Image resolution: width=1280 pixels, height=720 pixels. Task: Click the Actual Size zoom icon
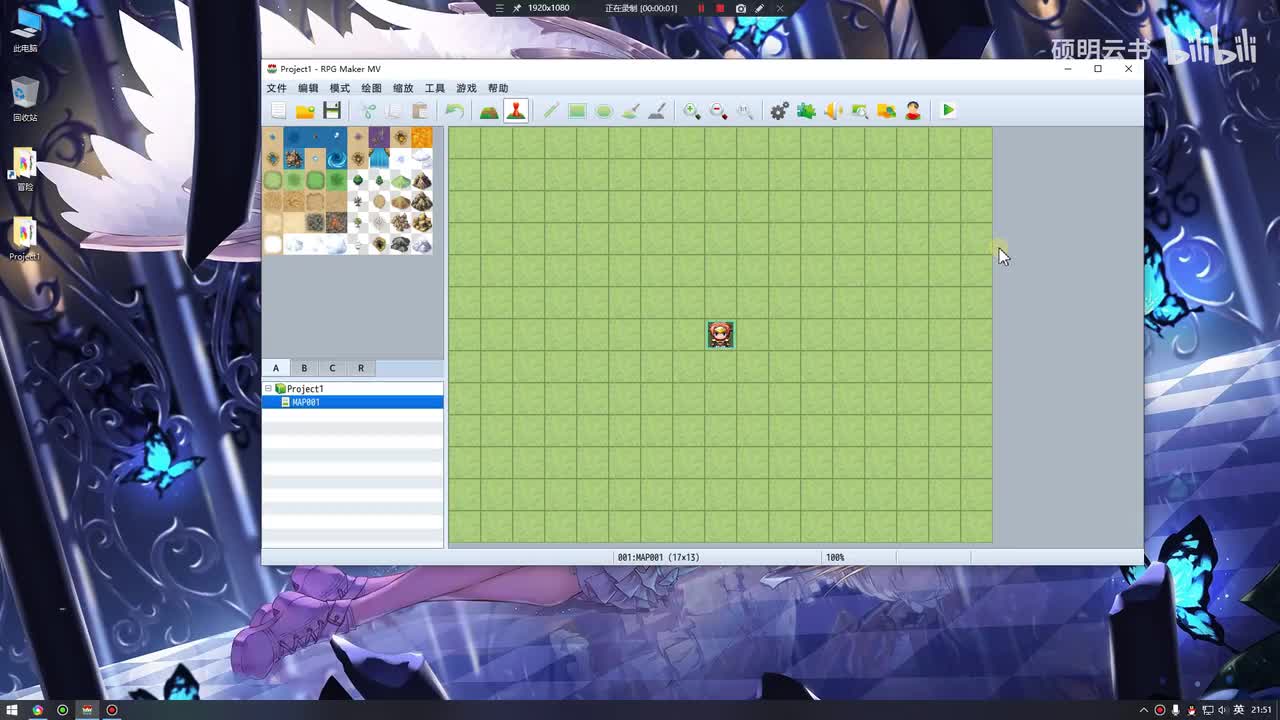(745, 111)
